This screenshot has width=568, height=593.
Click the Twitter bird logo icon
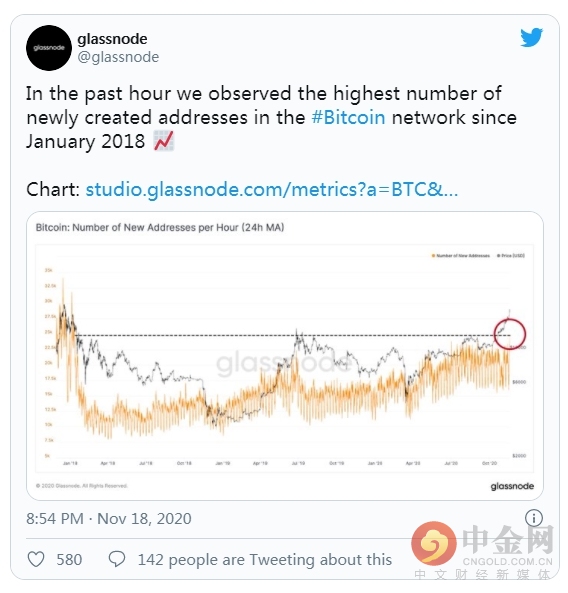point(531,37)
